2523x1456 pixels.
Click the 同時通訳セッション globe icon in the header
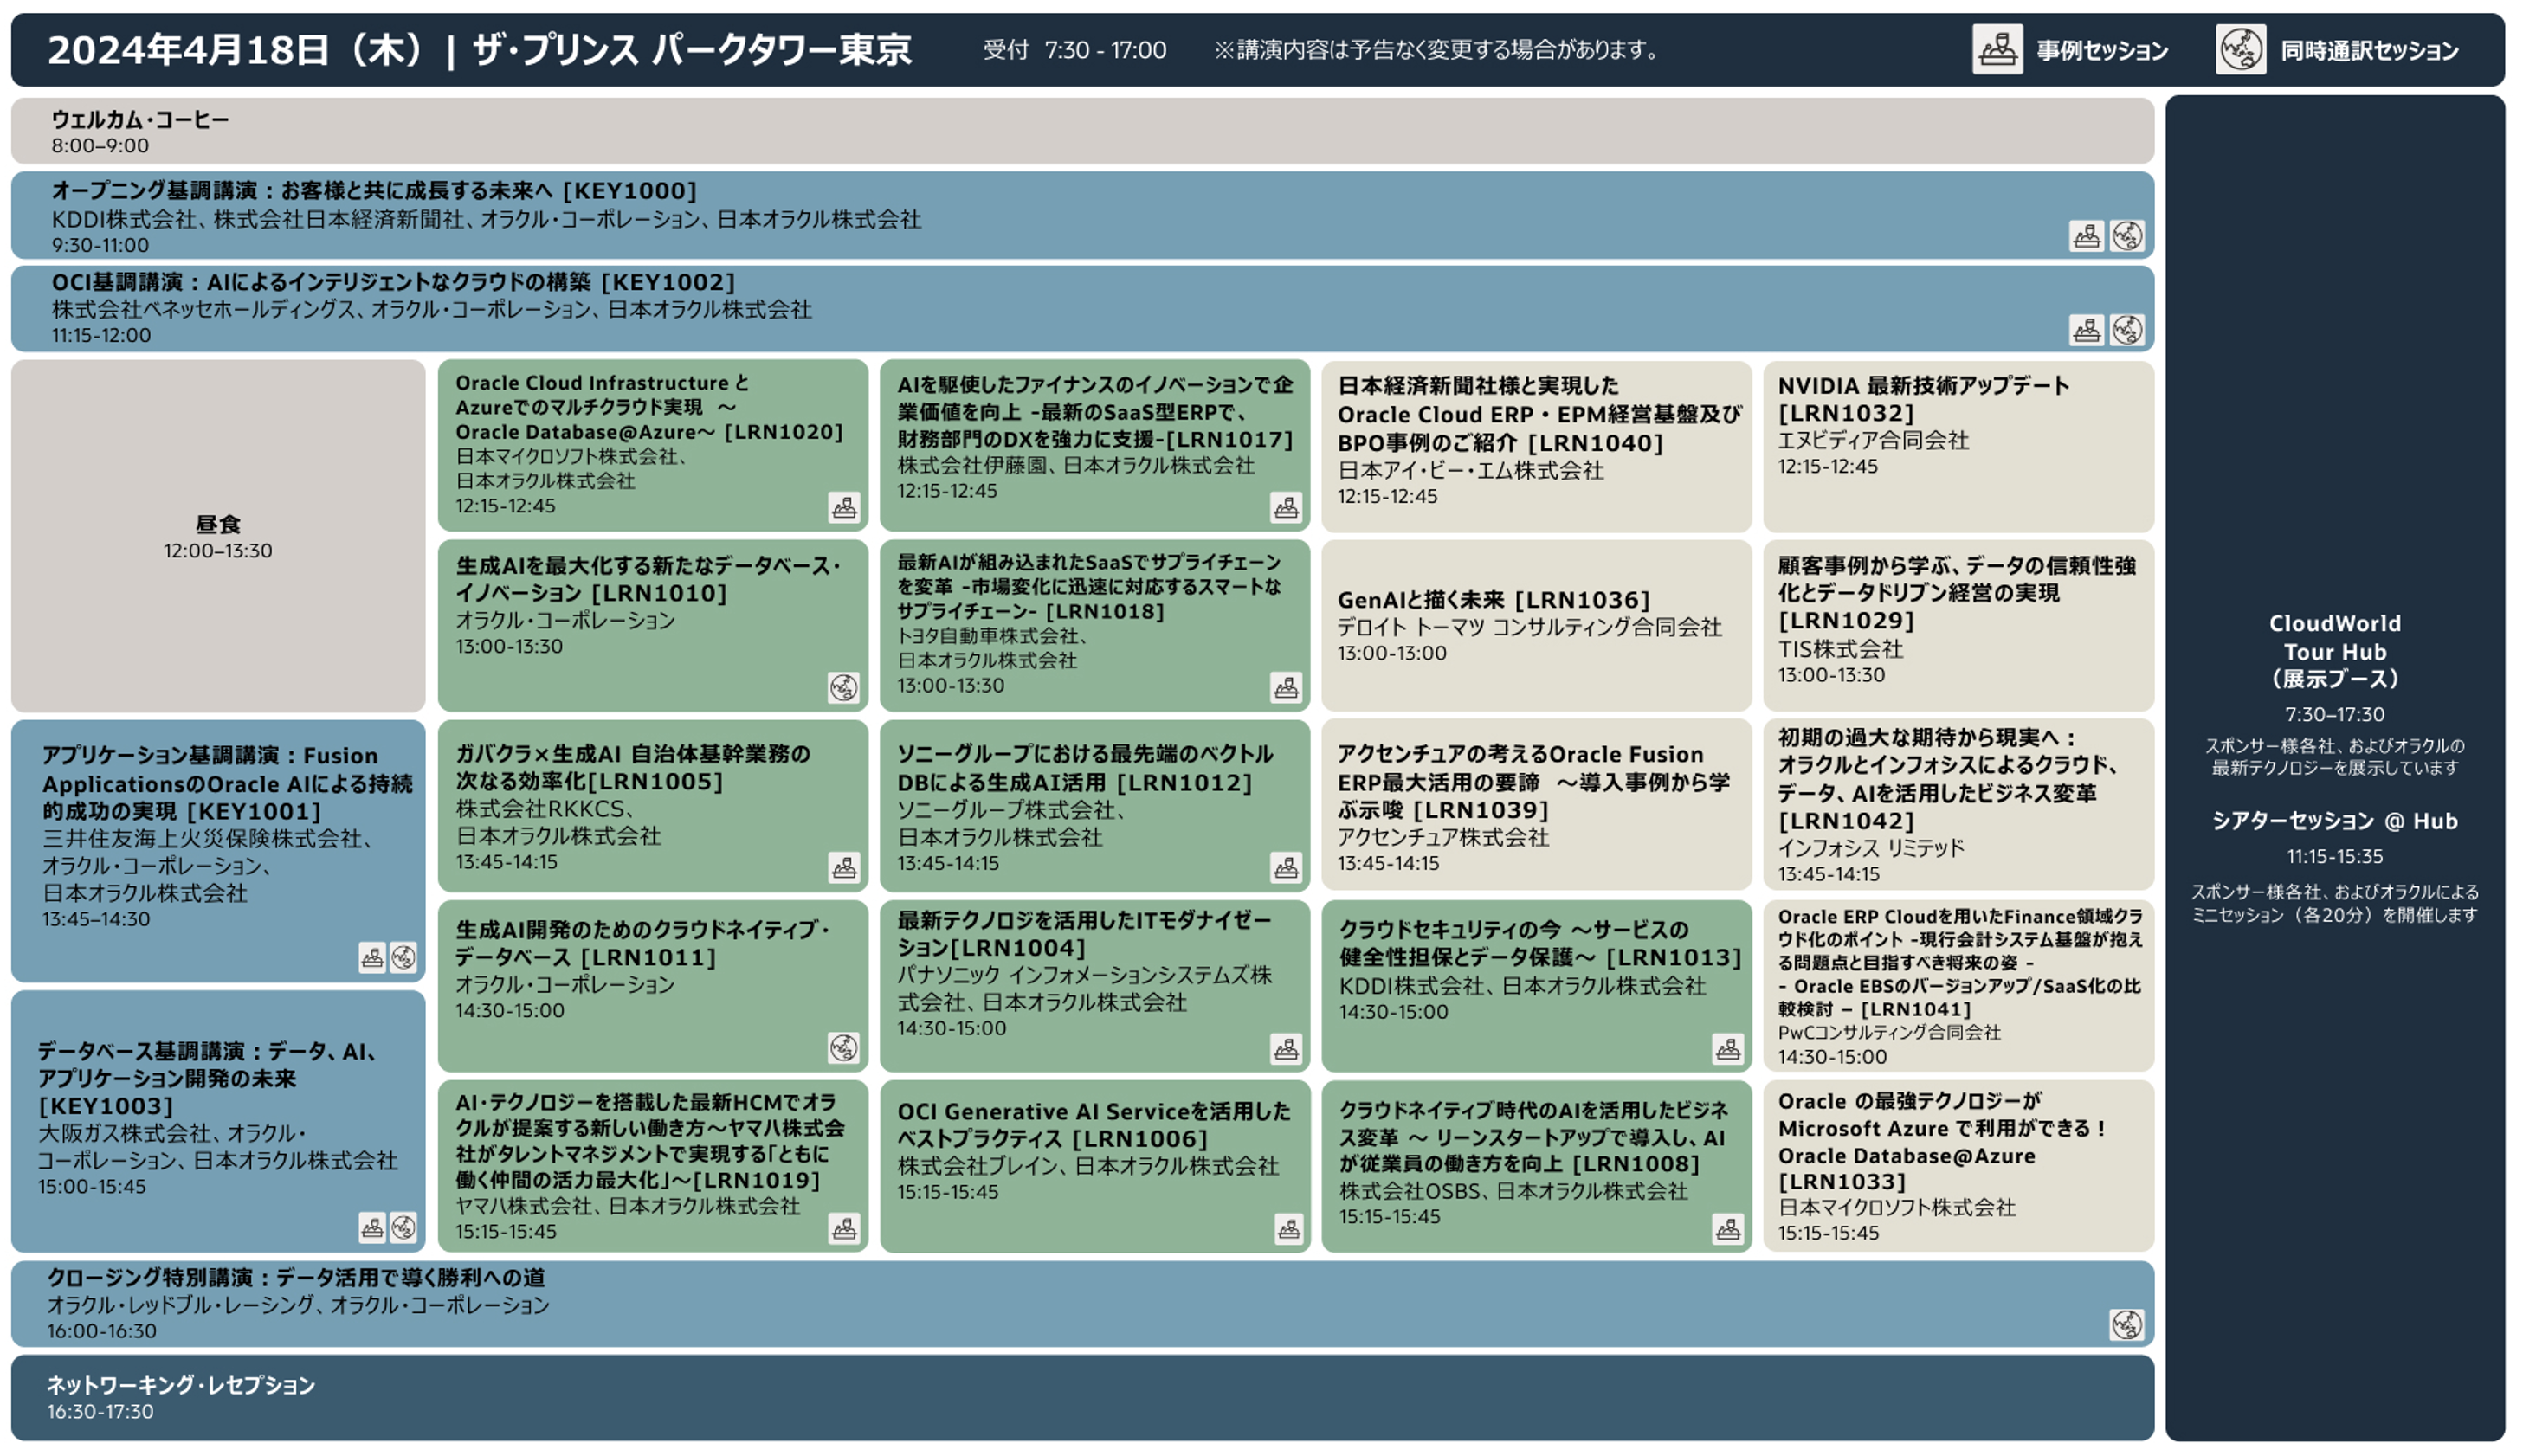(x=2243, y=49)
